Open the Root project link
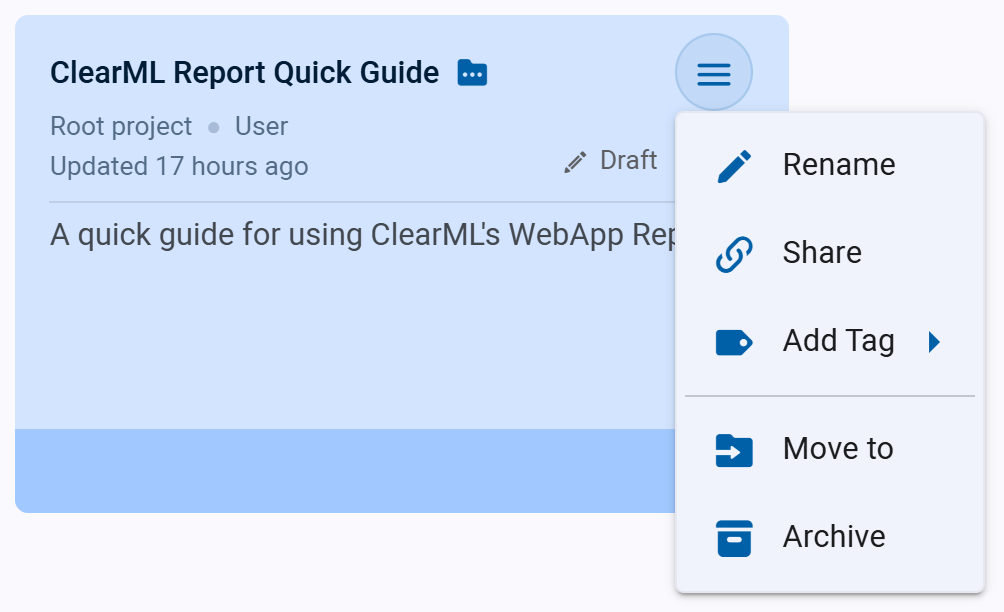 point(119,126)
